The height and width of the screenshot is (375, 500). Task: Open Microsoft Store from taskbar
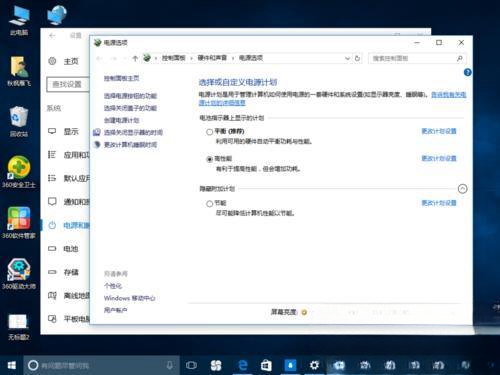click(x=266, y=365)
